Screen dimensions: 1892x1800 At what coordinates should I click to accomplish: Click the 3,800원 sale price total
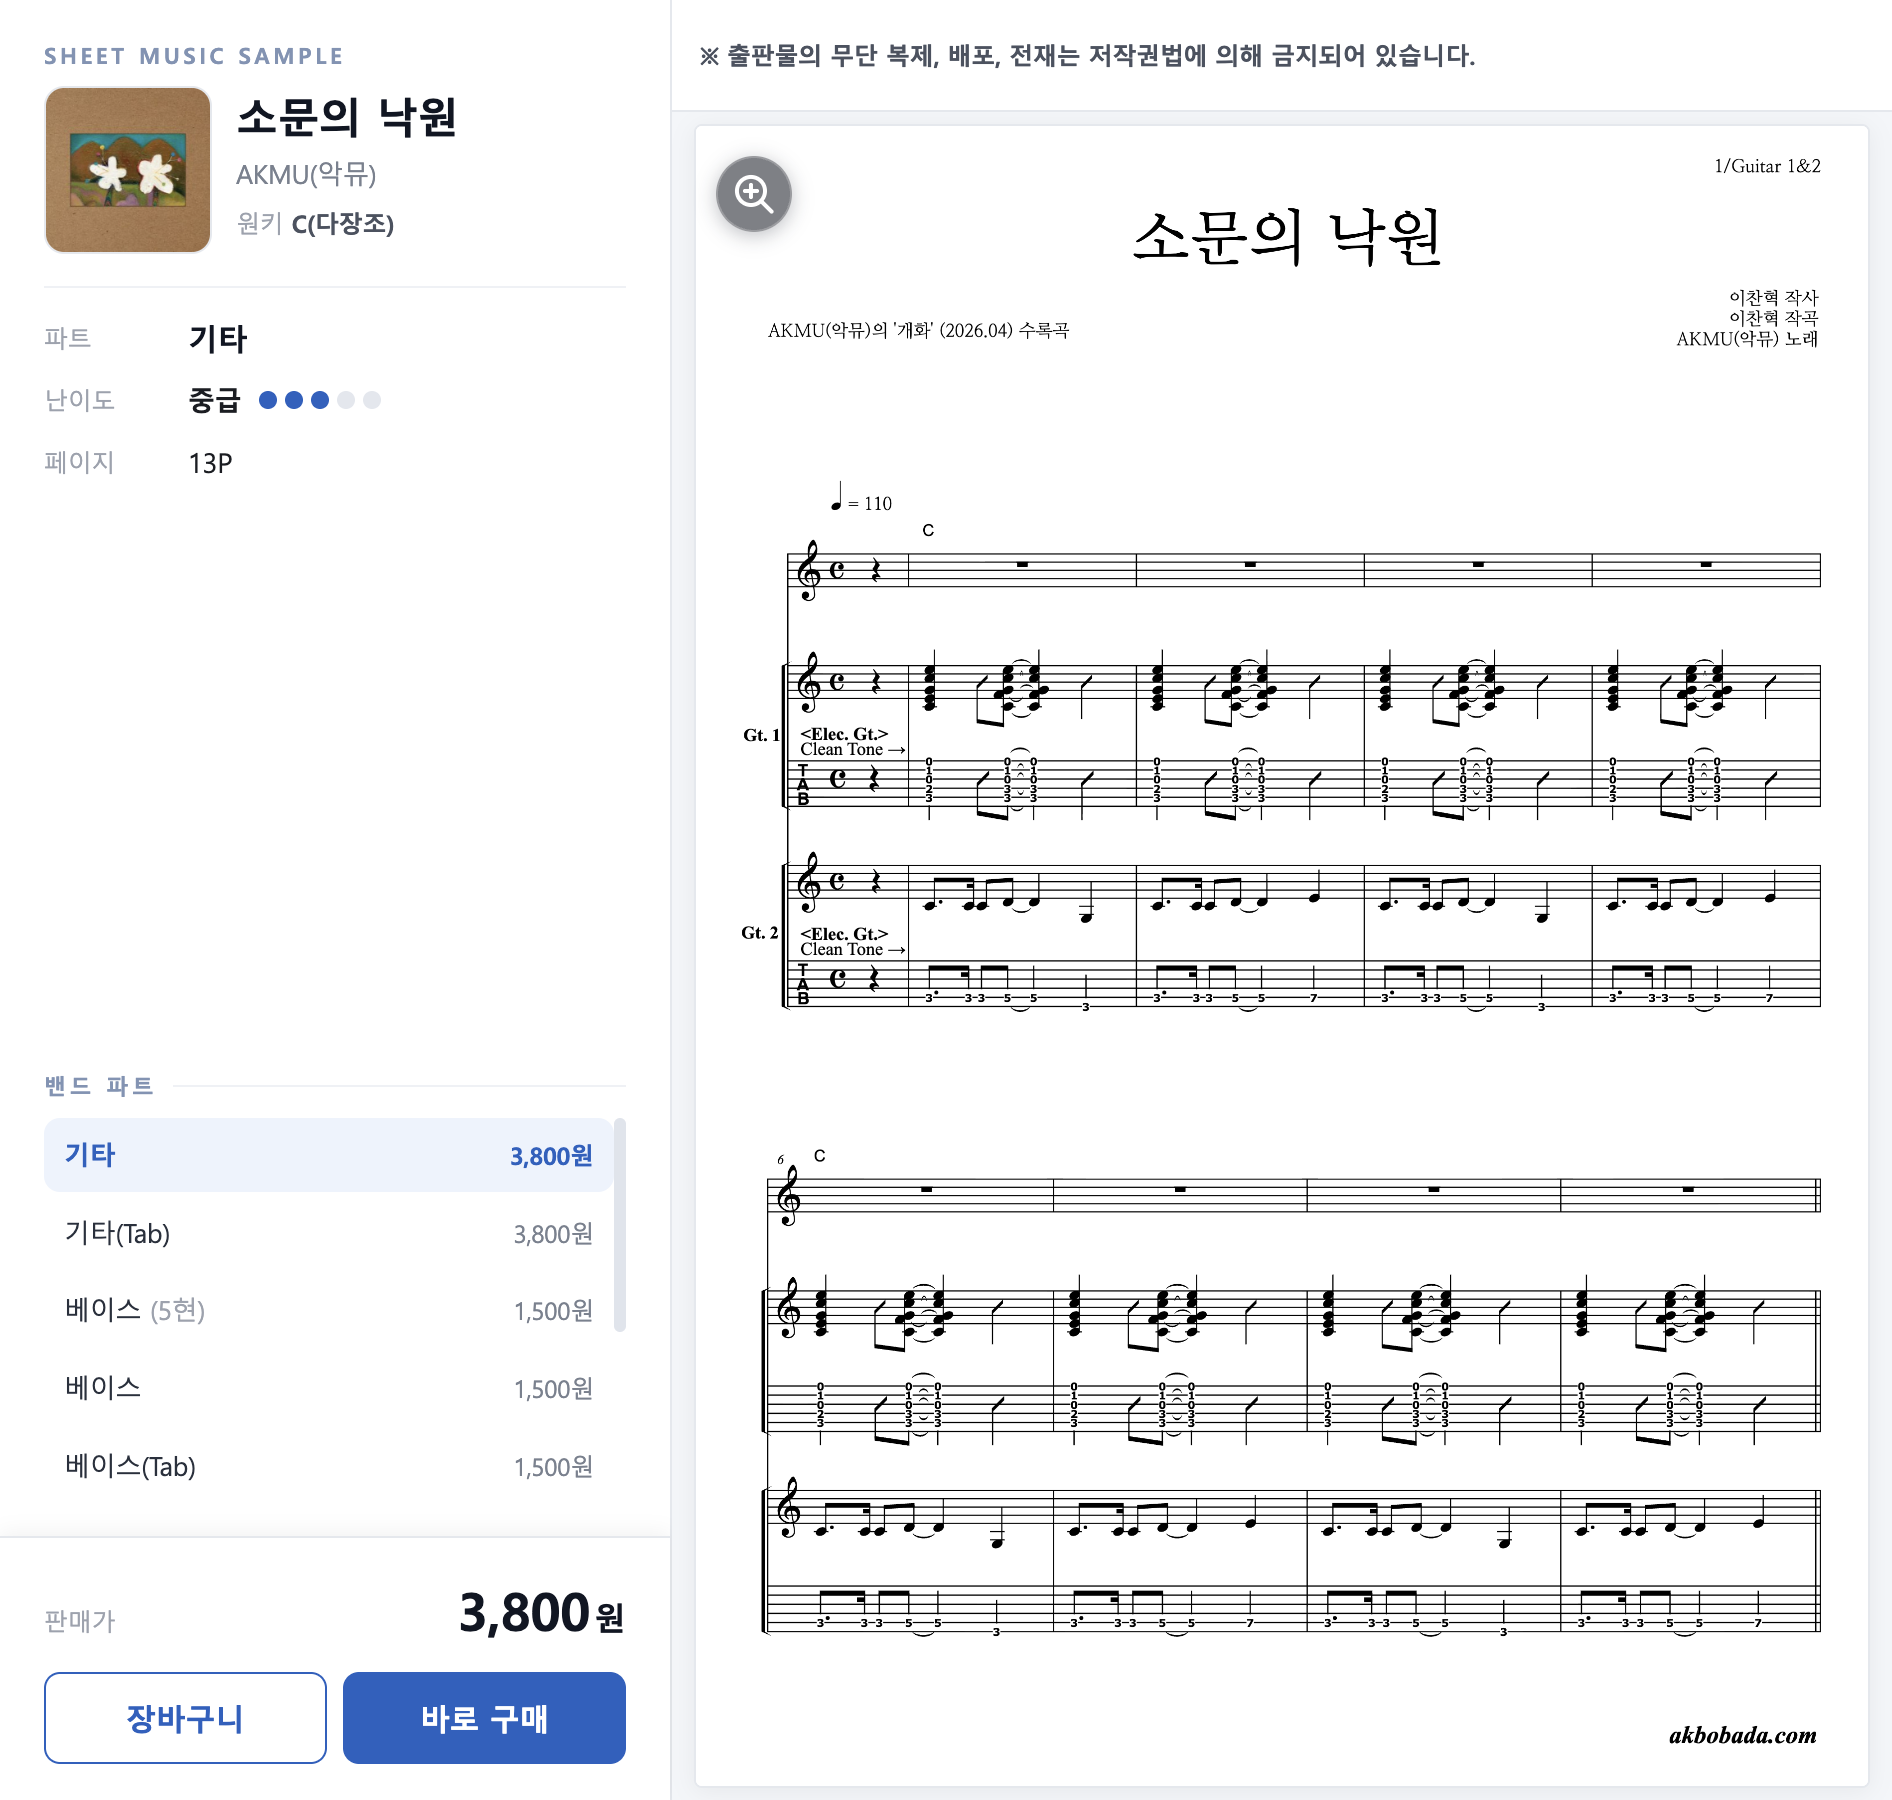click(541, 1613)
